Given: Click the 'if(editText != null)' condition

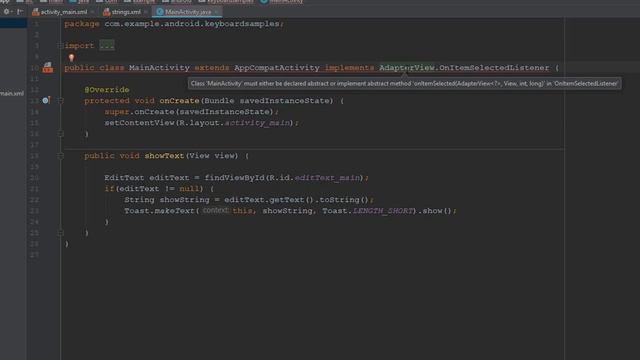Looking at the screenshot, I should point(154,189).
